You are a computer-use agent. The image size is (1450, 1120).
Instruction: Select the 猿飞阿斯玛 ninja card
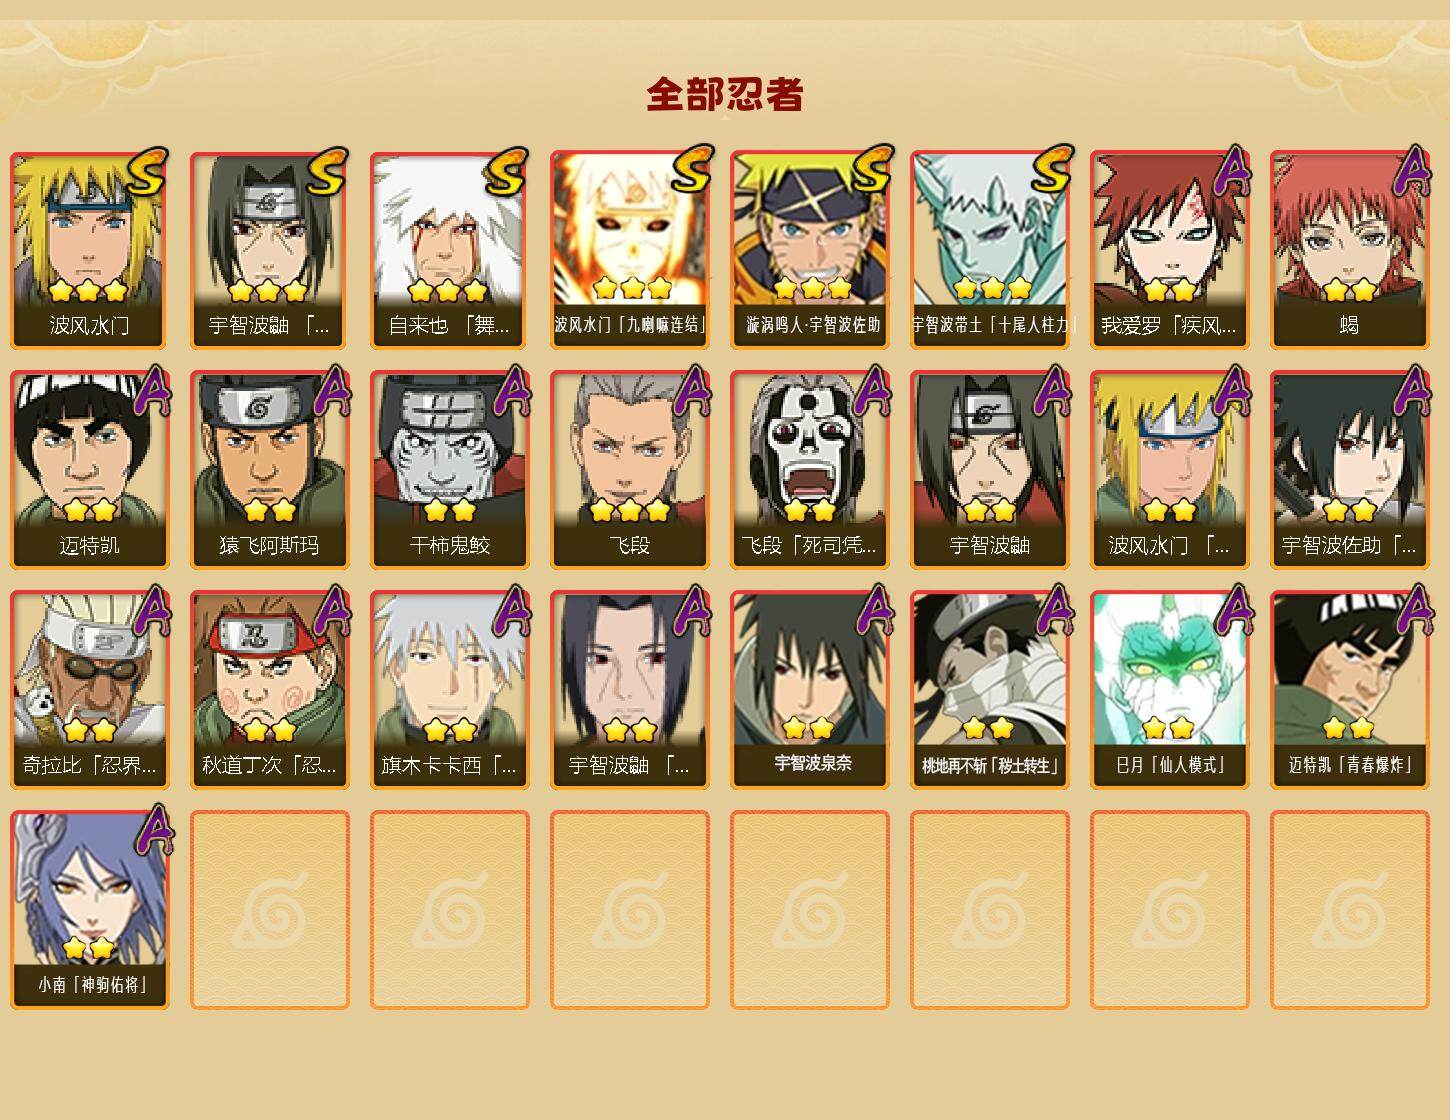[270, 470]
